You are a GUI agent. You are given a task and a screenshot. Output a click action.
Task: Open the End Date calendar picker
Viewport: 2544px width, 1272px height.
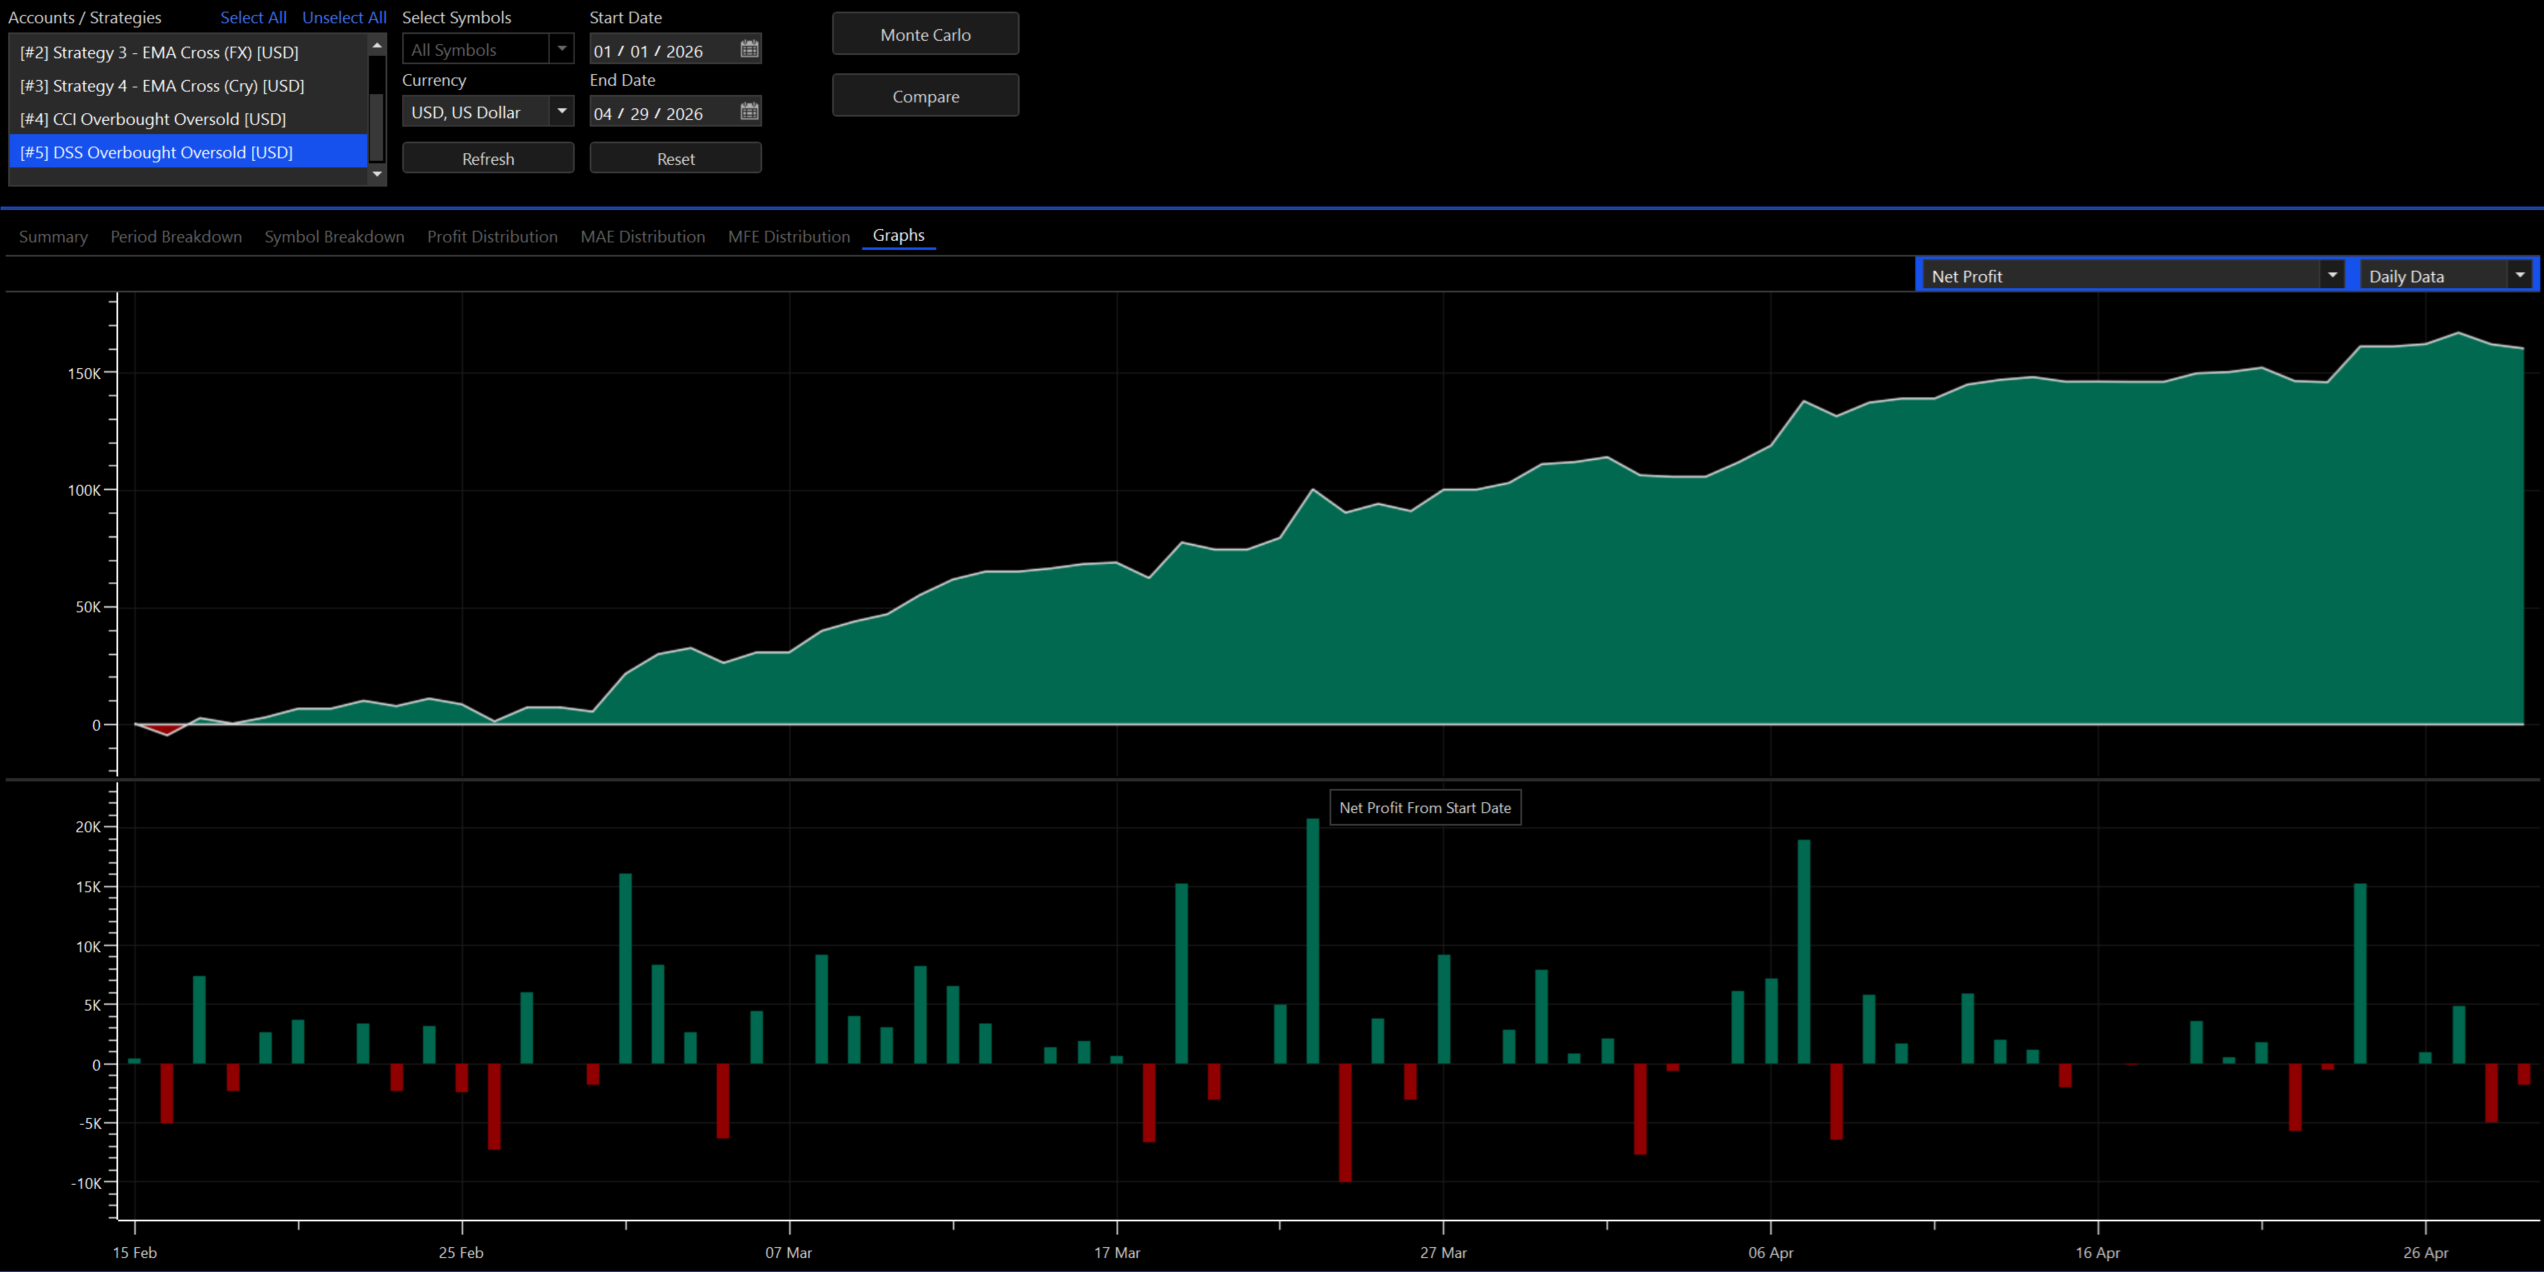749,112
